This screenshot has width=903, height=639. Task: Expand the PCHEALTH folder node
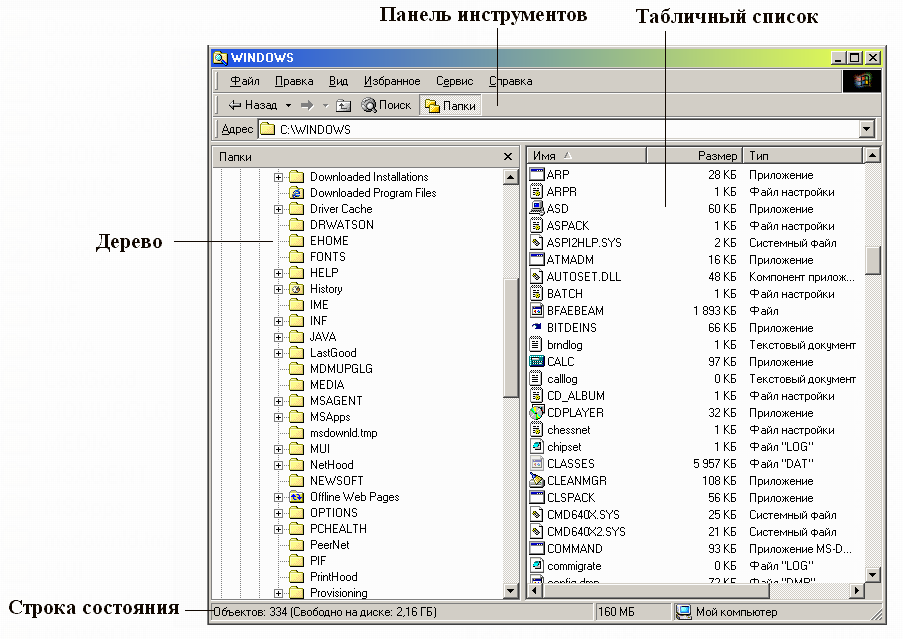[x=279, y=529]
